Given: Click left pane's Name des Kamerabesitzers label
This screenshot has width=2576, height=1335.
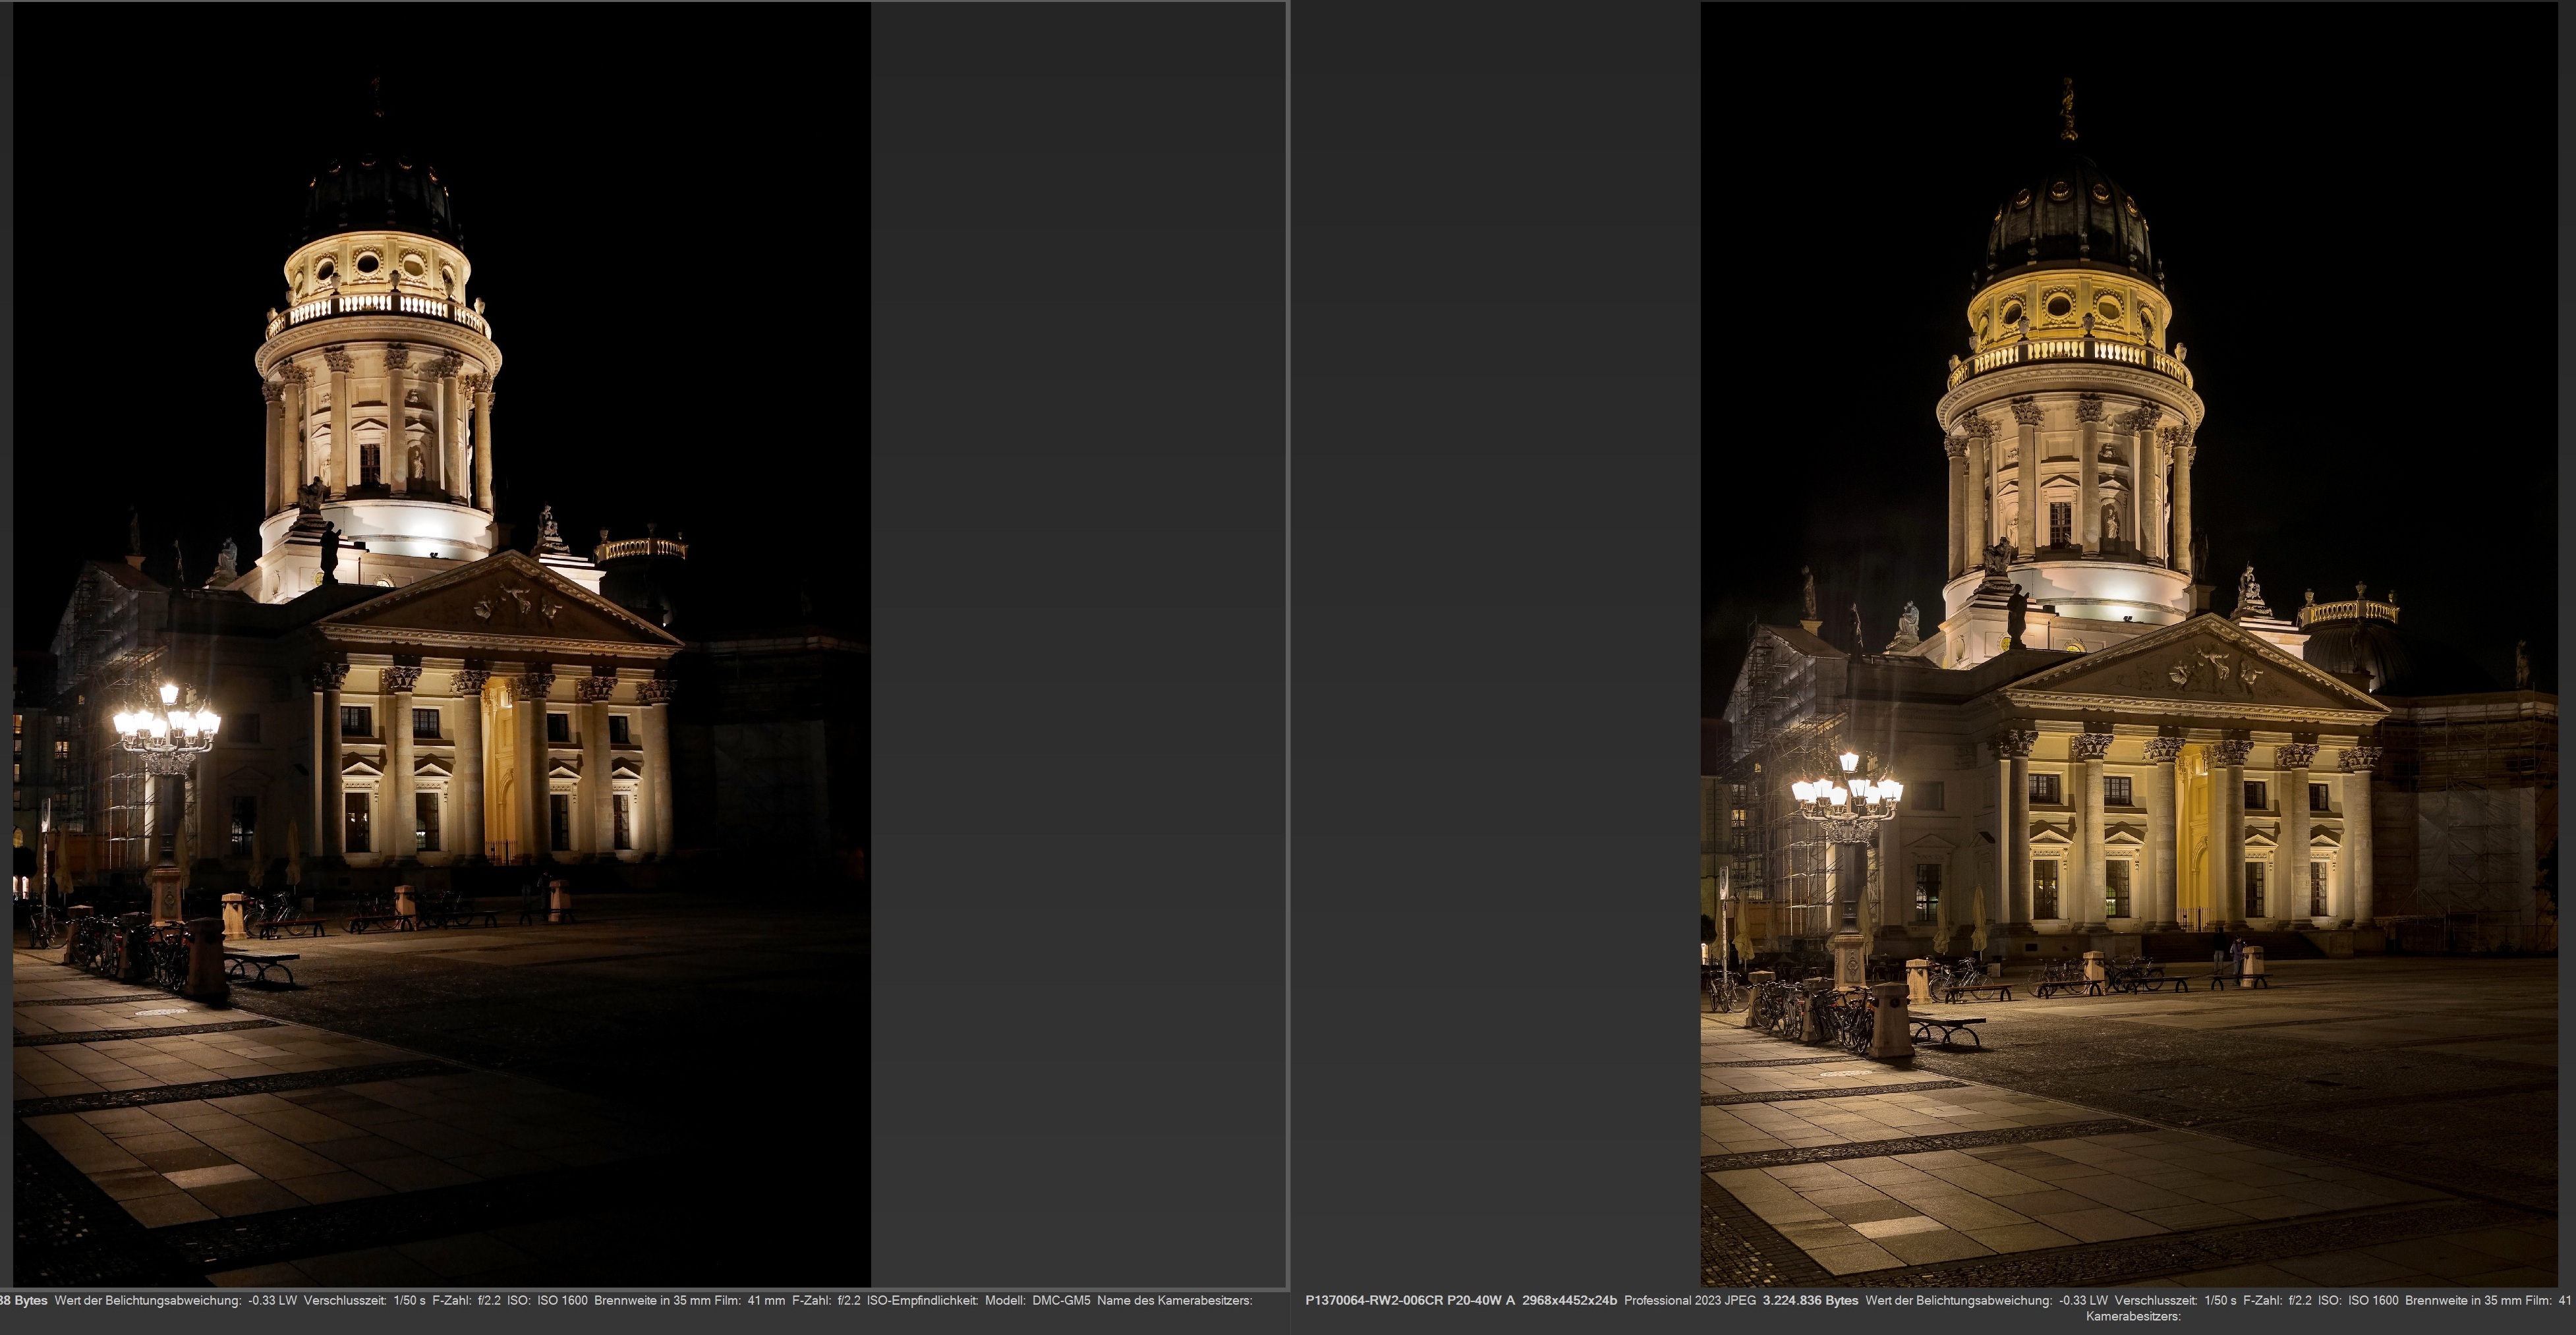Looking at the screenshot, I should click(1174, 1301).
